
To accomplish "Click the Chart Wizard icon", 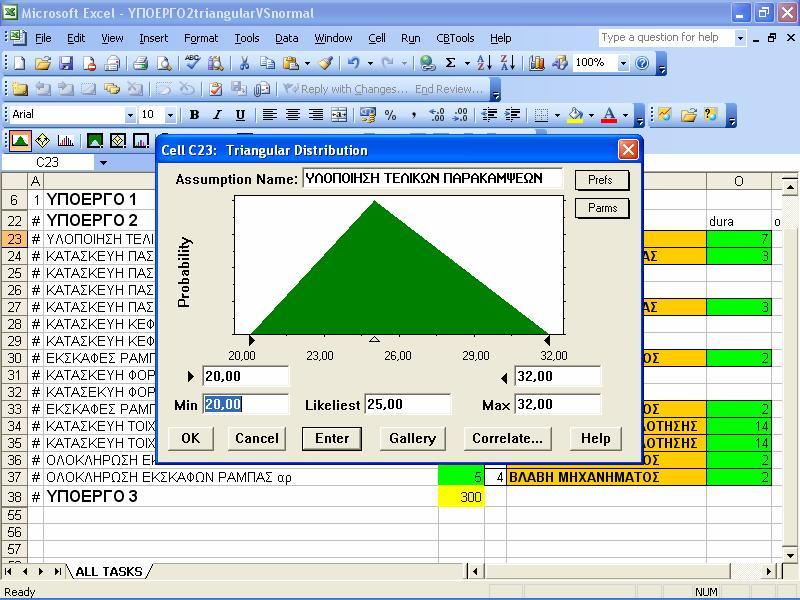I will click(x=536, y=63).
